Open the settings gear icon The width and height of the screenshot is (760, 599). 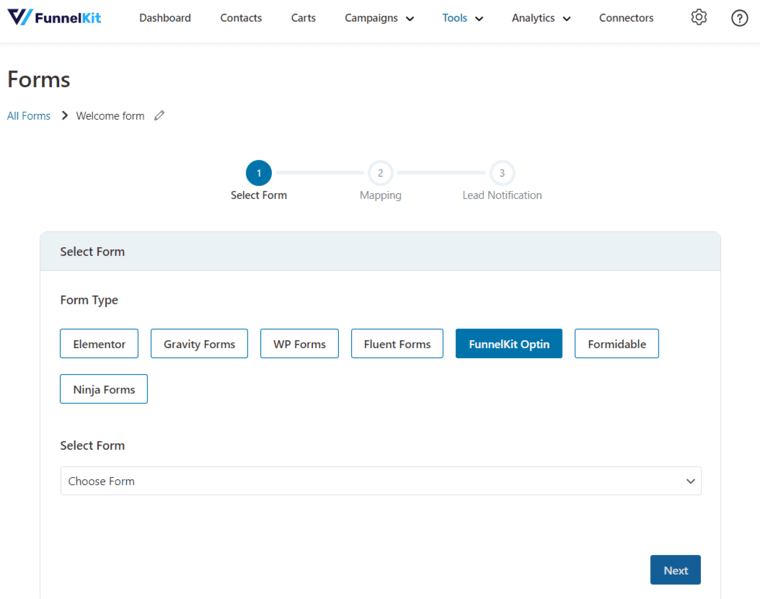point(698,17)
